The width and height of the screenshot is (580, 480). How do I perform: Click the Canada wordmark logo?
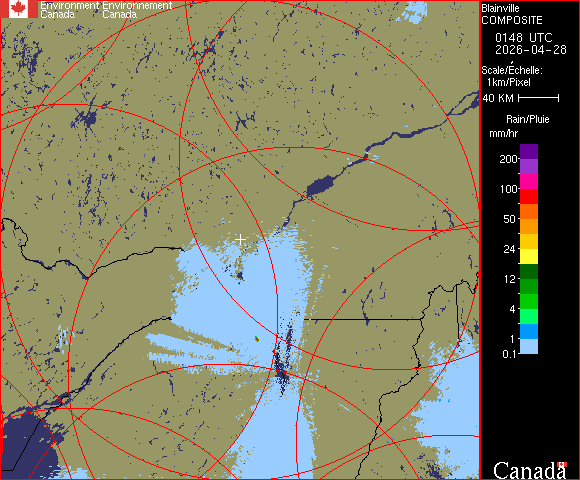530,470
